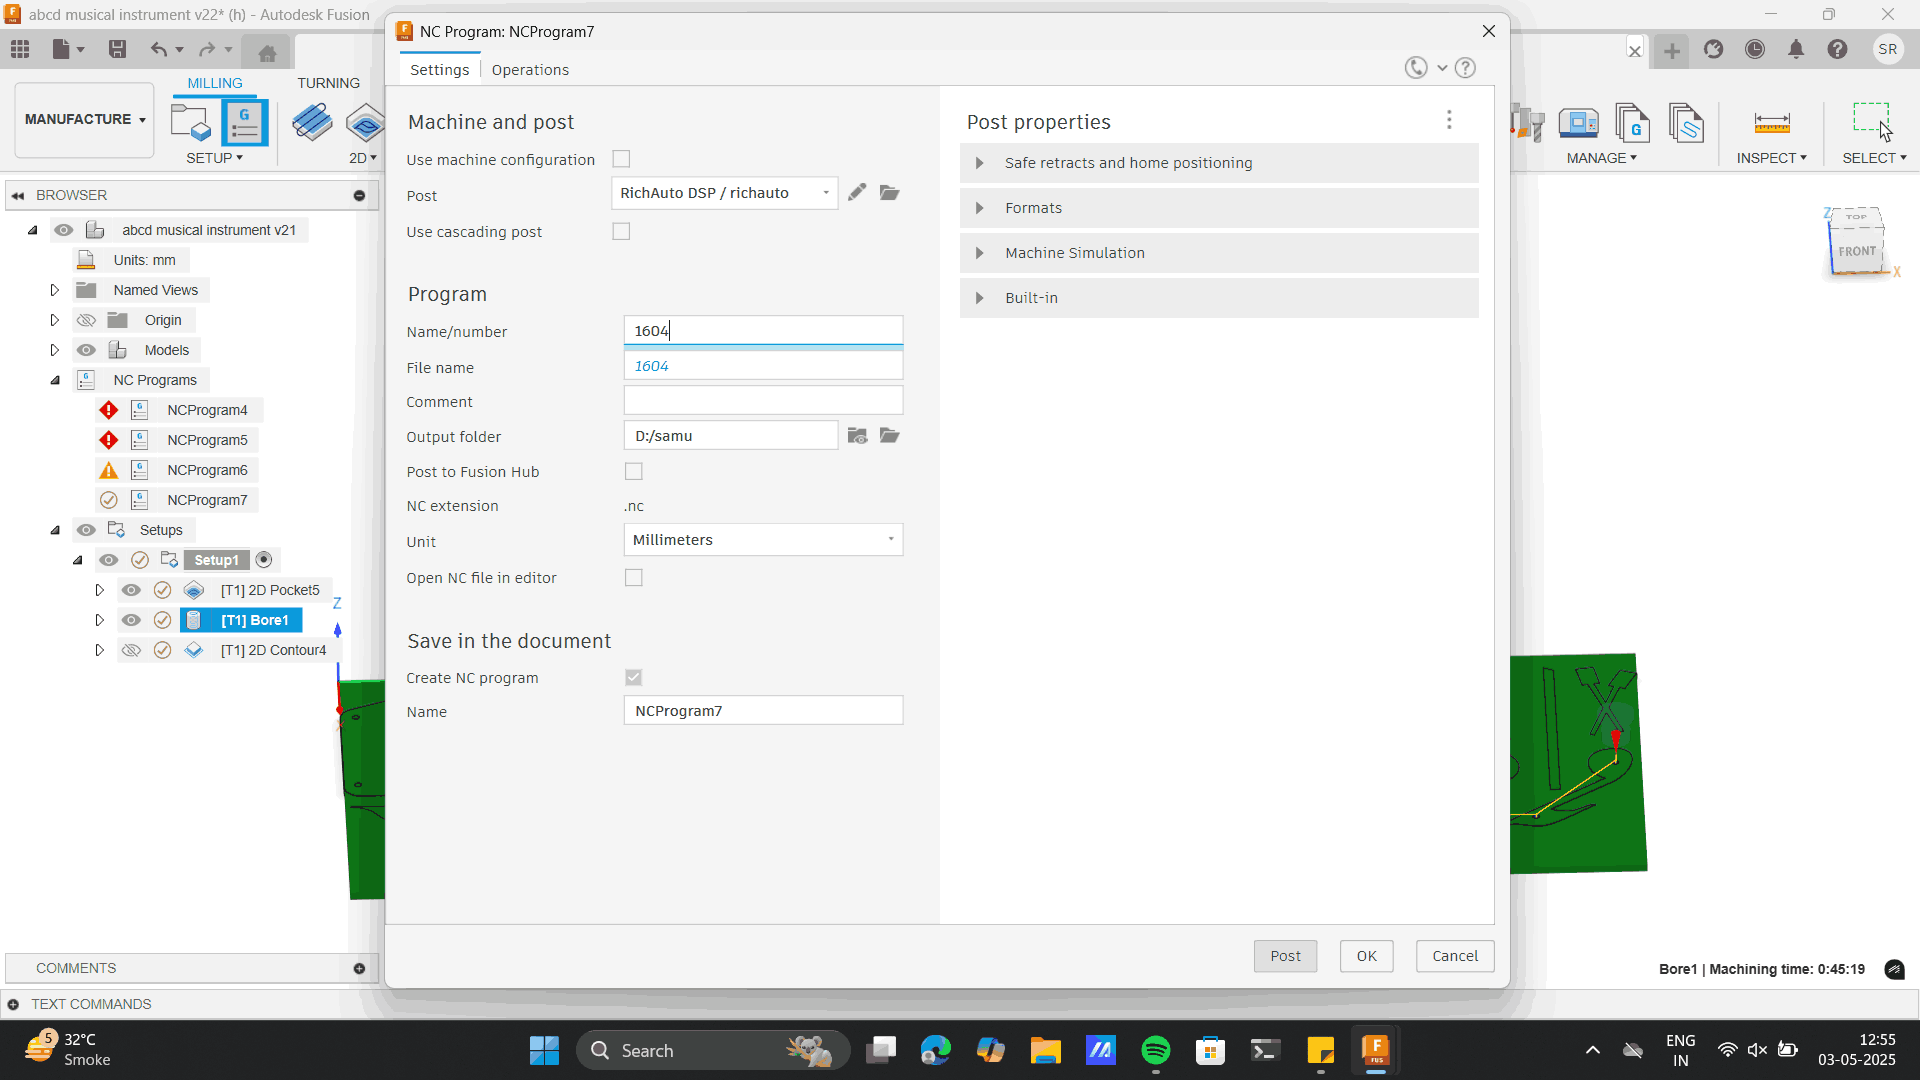Select the MILLING ribbon tab
This screenshot has width=1920, height=1080.
(x=215, y=83)
